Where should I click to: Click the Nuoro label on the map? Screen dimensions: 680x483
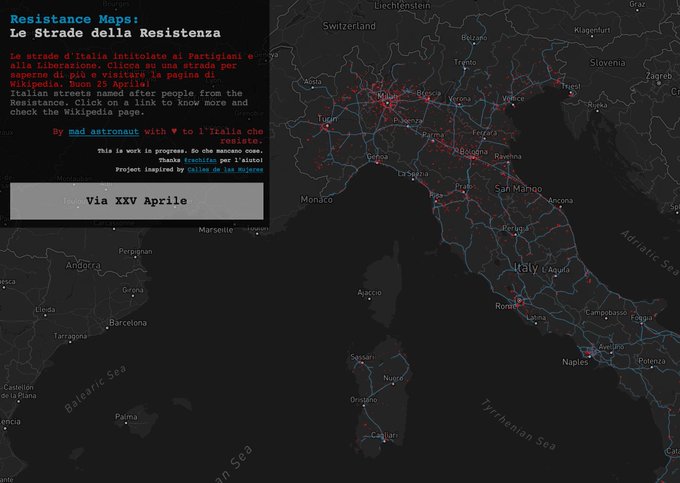click(393, 378)
